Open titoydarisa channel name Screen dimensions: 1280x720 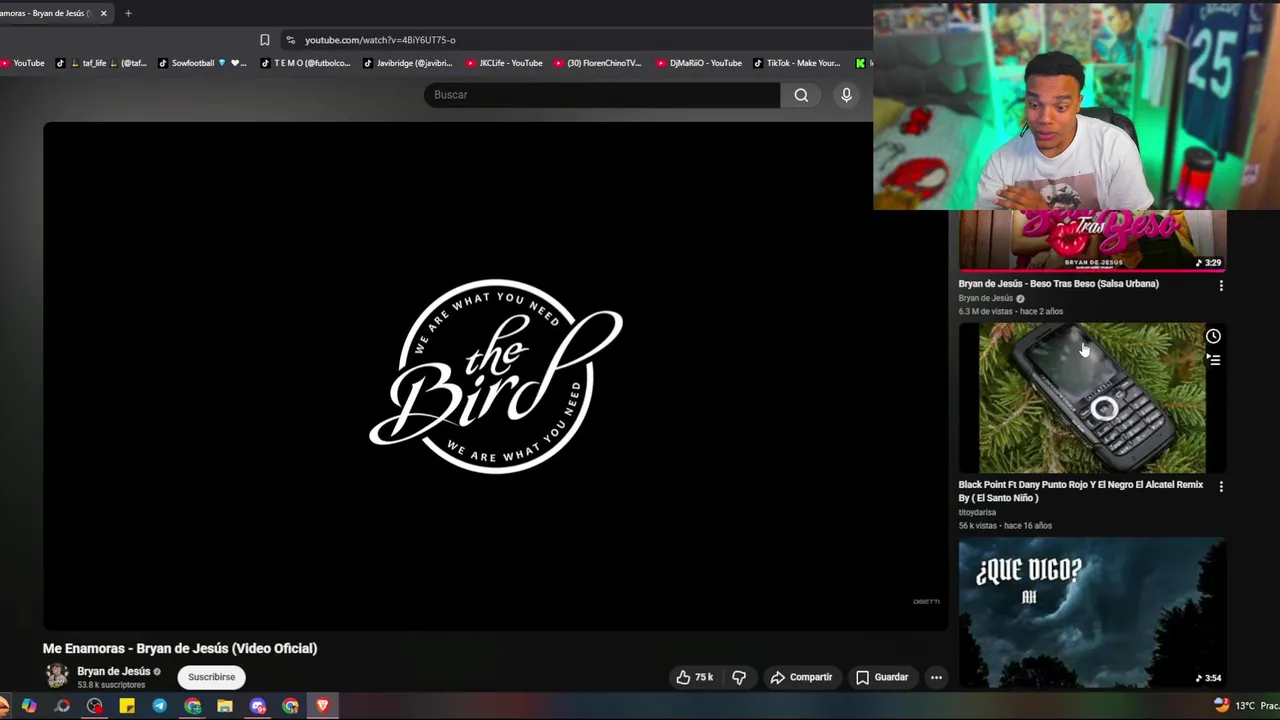(977, 512)
